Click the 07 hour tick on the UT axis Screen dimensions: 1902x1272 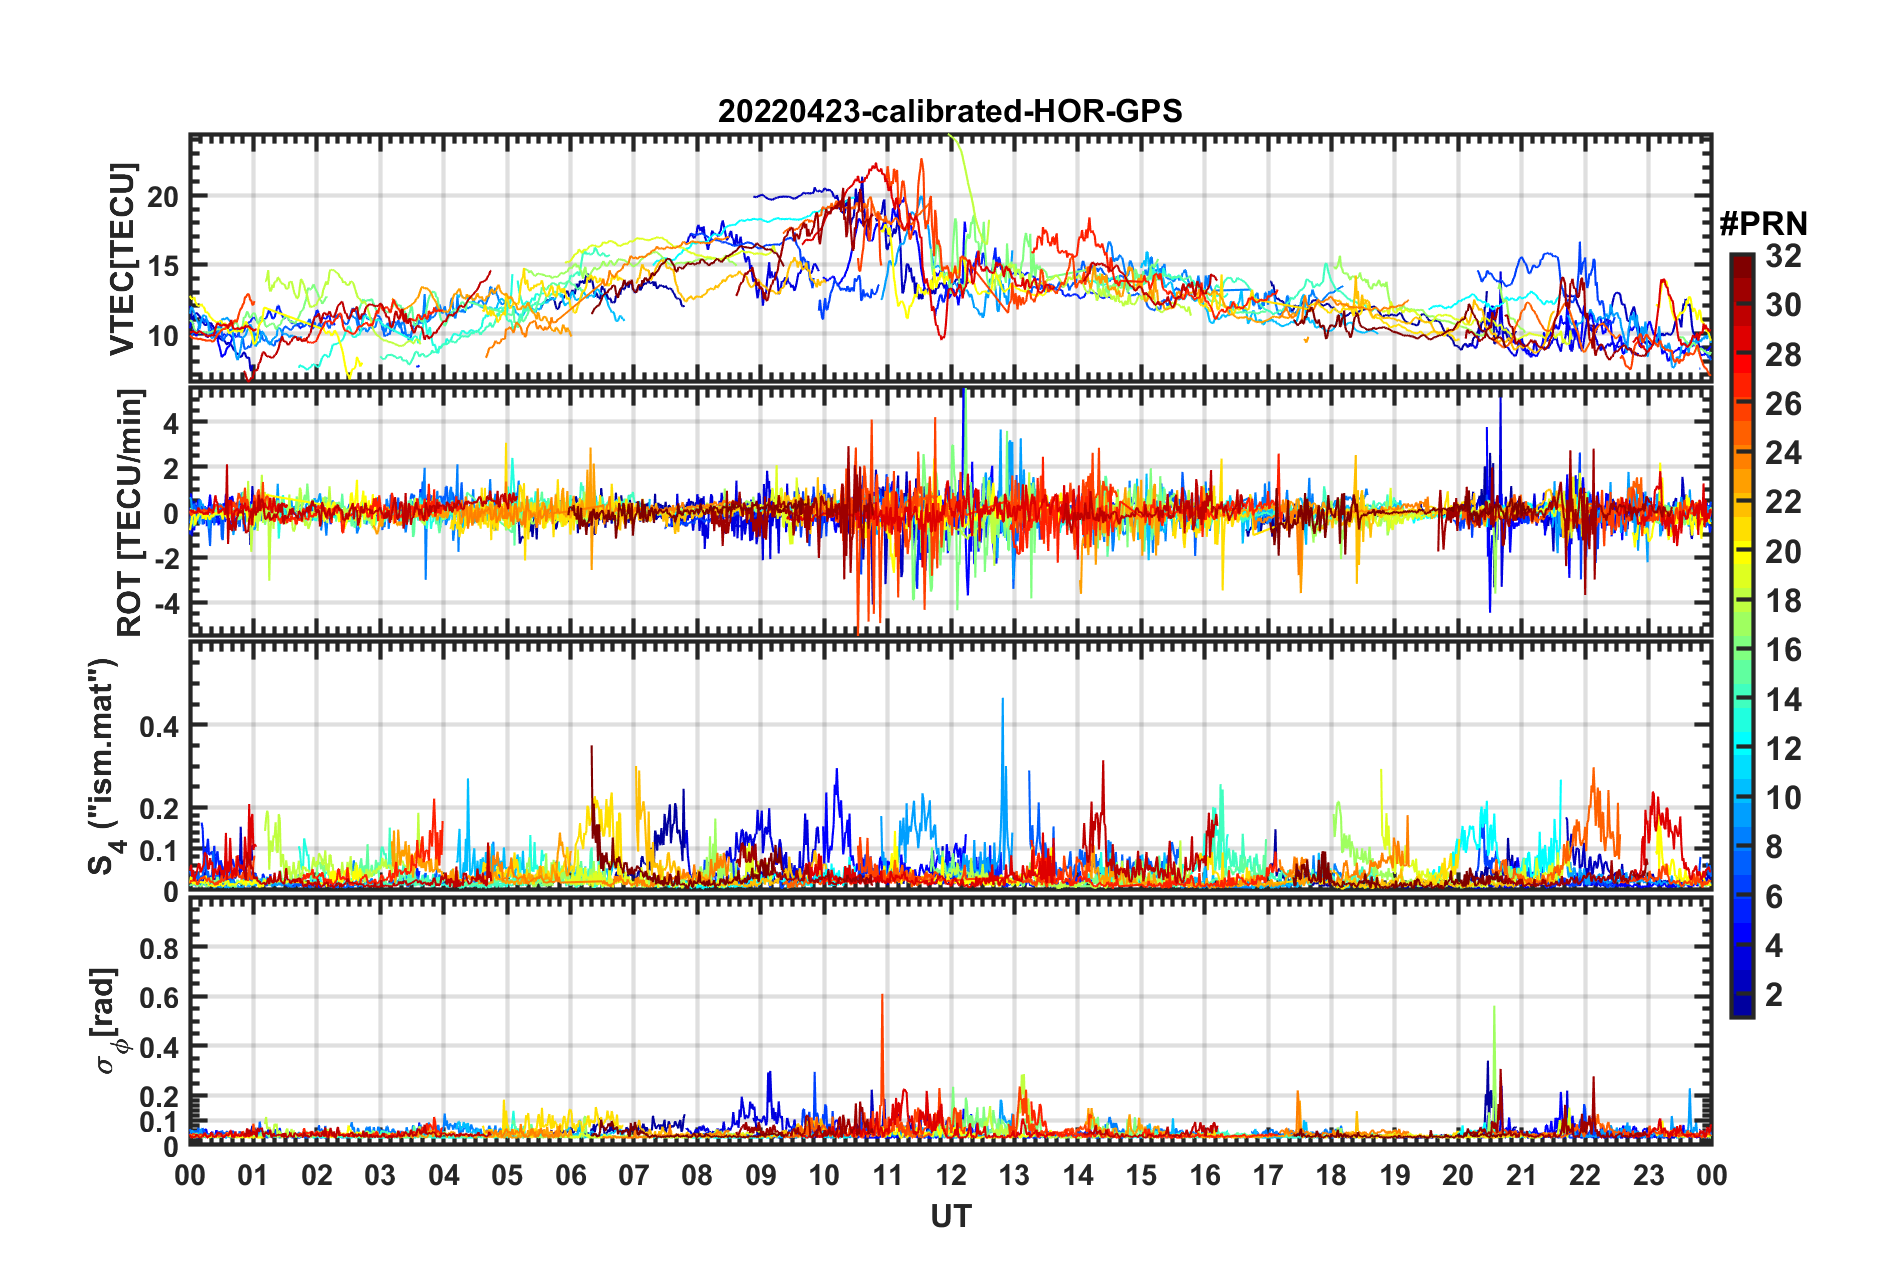pyautogui.click(x=634, y=1175)
